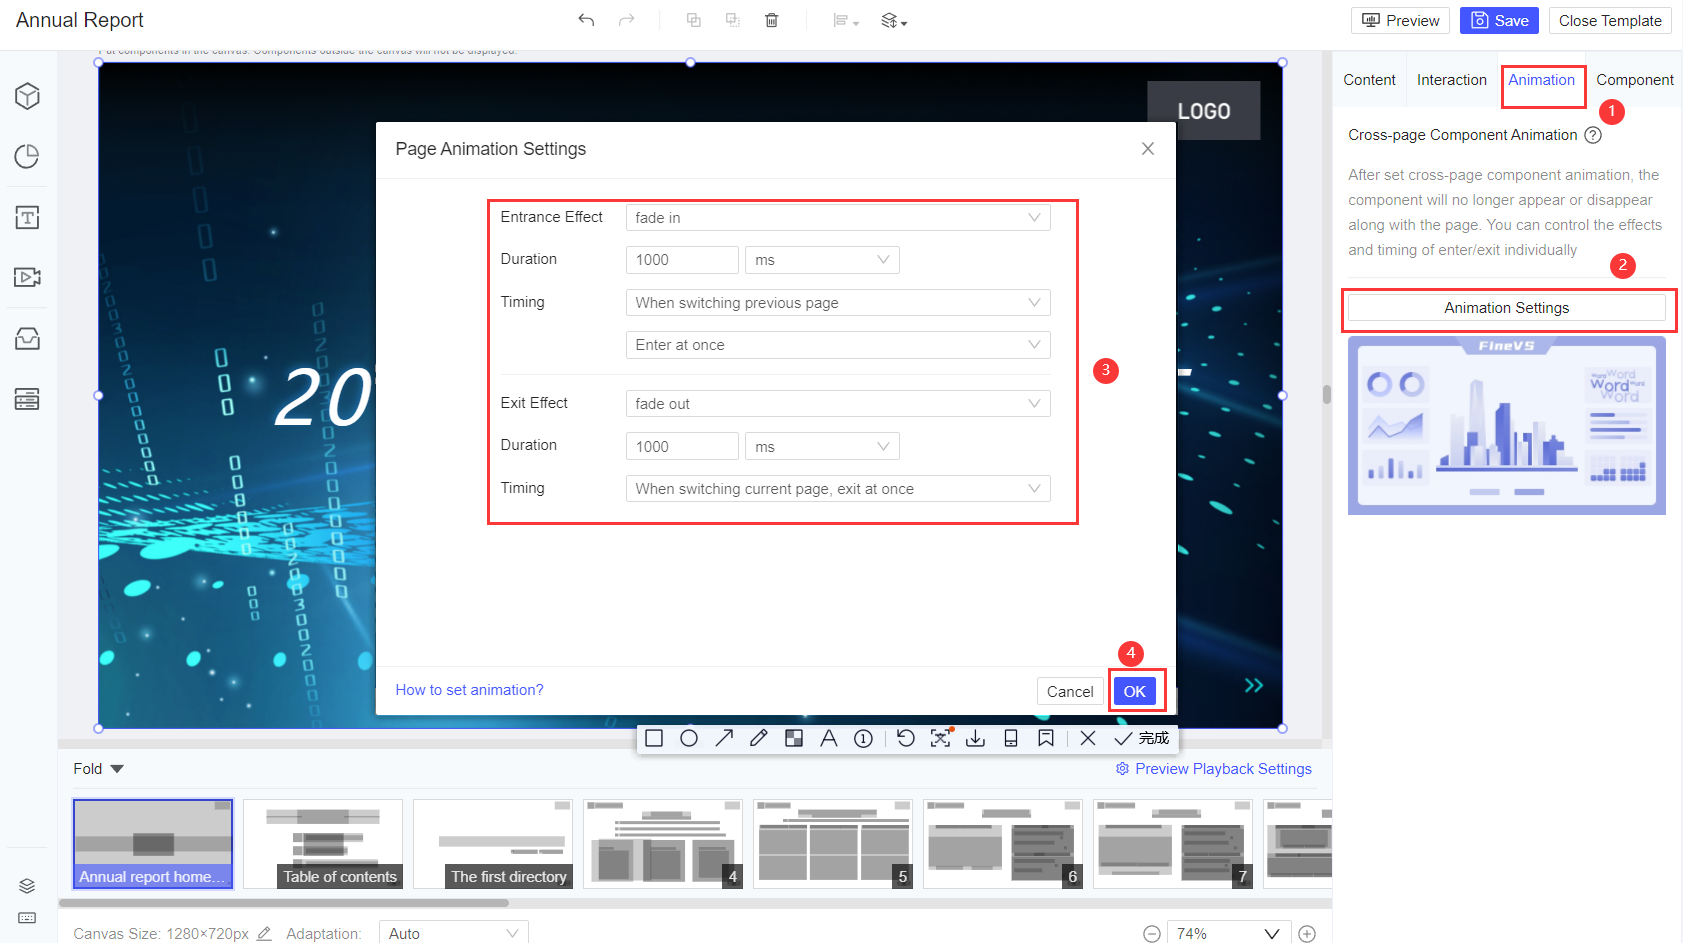Open the media component panel in left sidebar
1683x943 pixels.
point(26,277)
